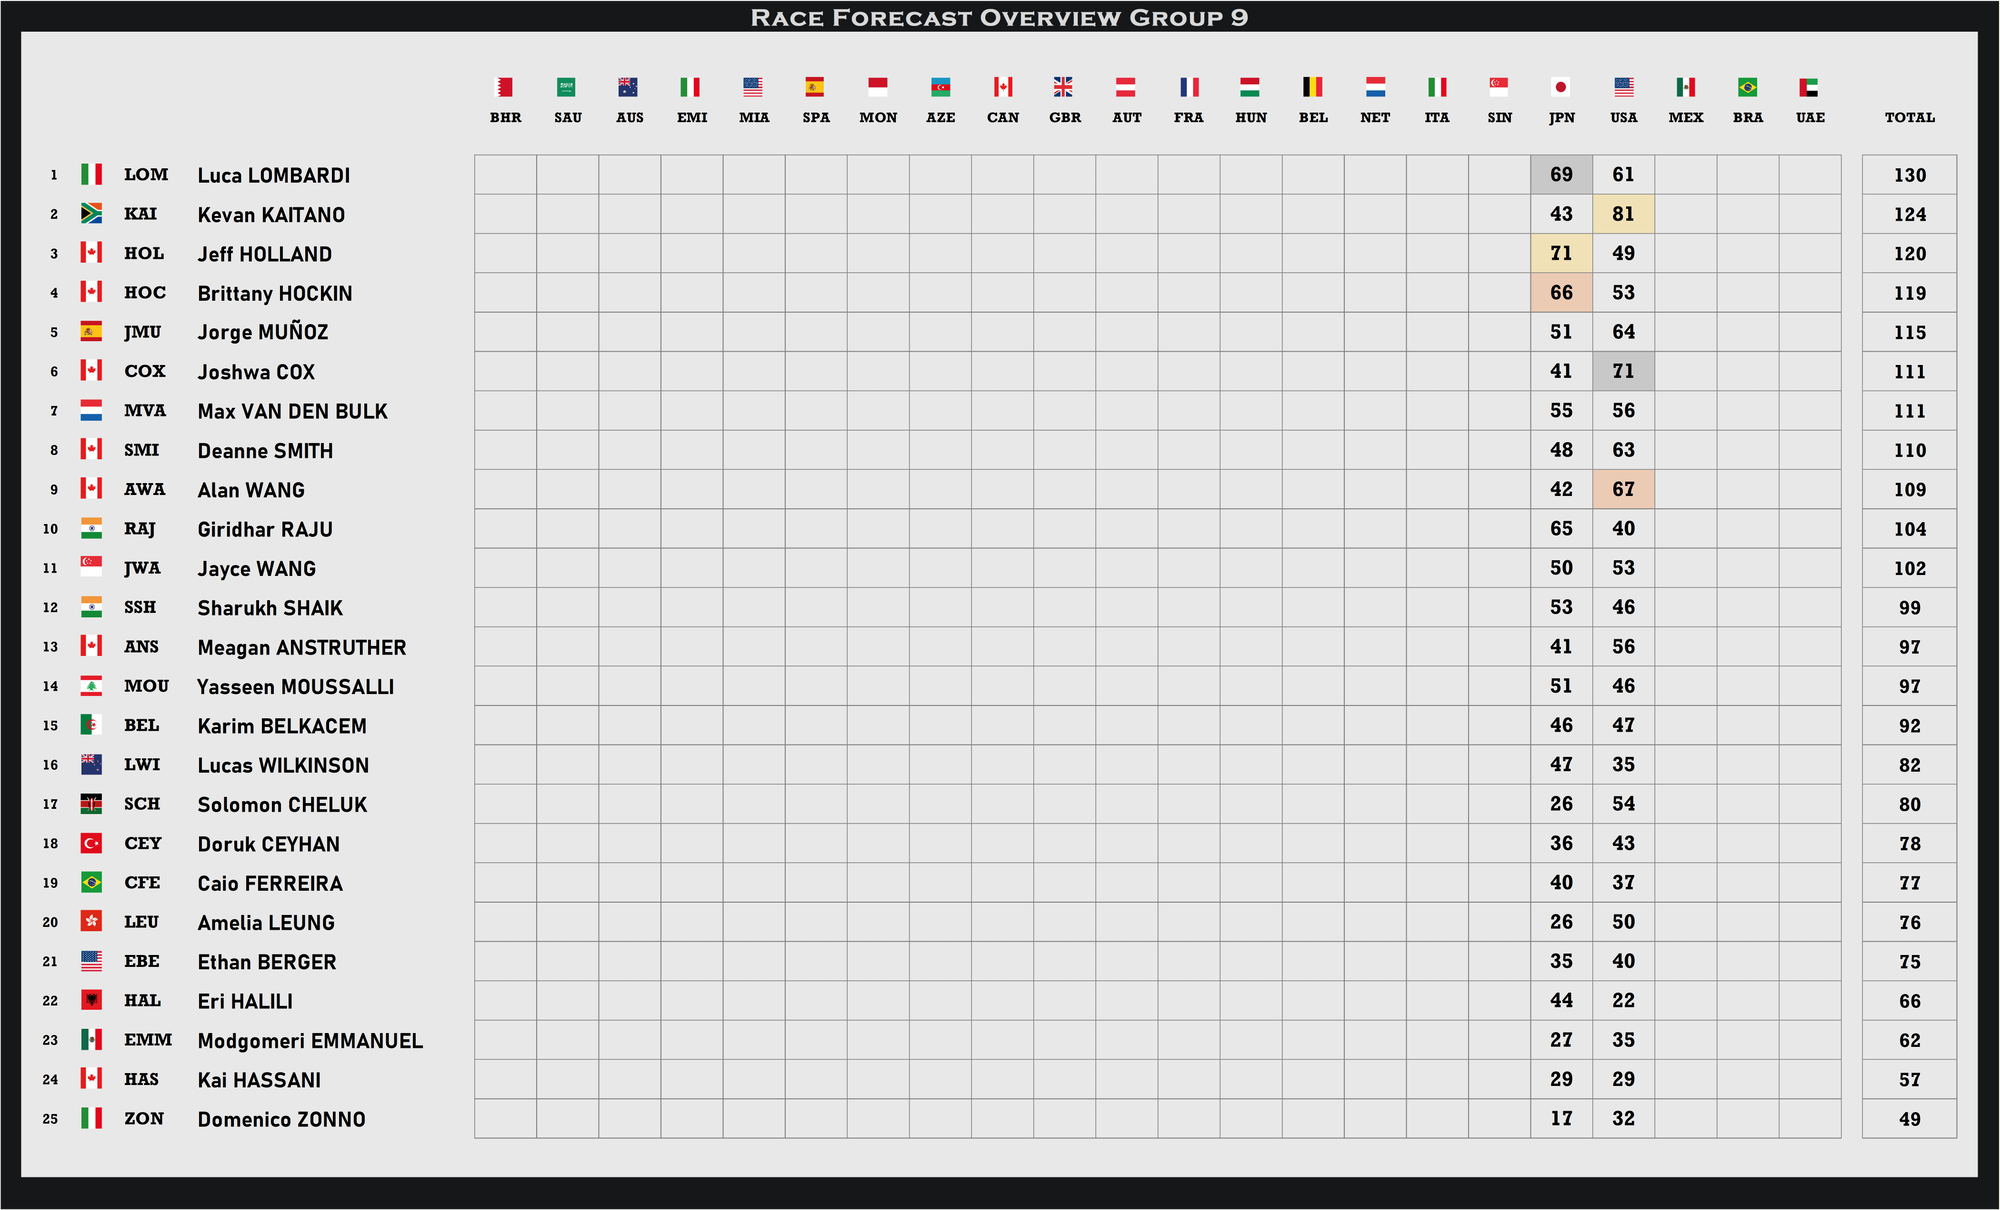Click the Brazil flag above BRA column
This screenshot has width=2000, height=1210.
[x=1747, y=87]
